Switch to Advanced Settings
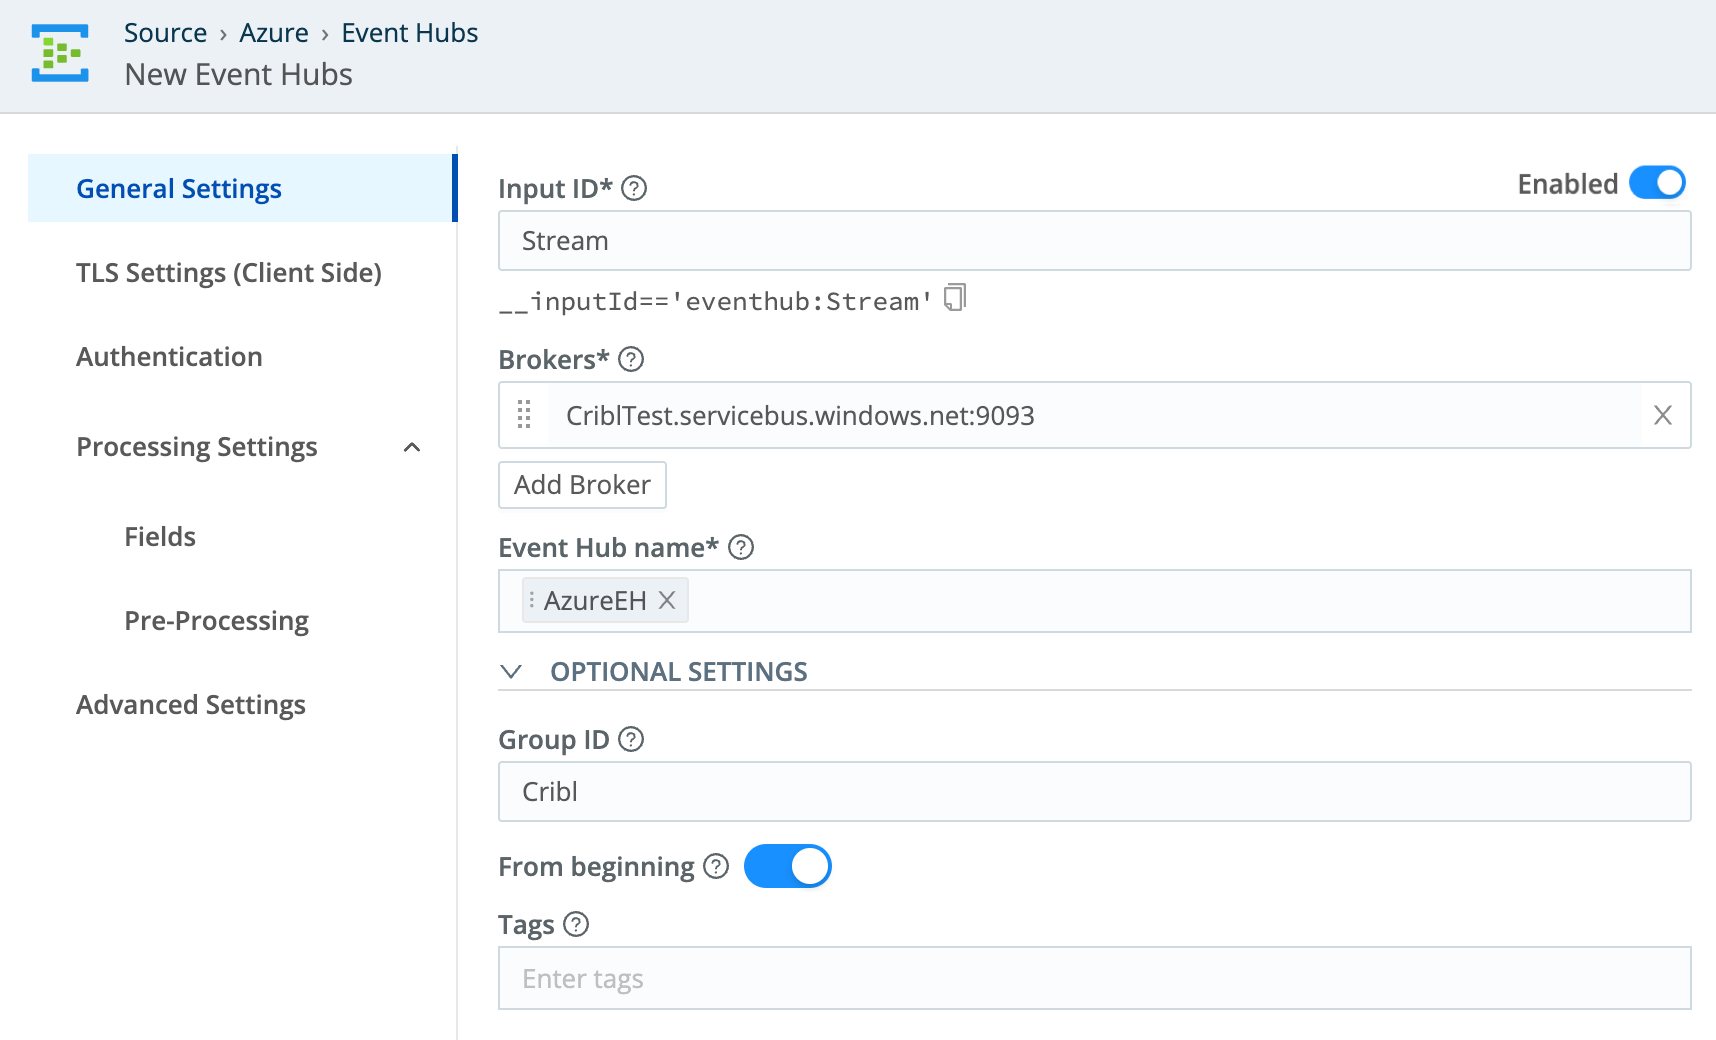 point(190,704)
